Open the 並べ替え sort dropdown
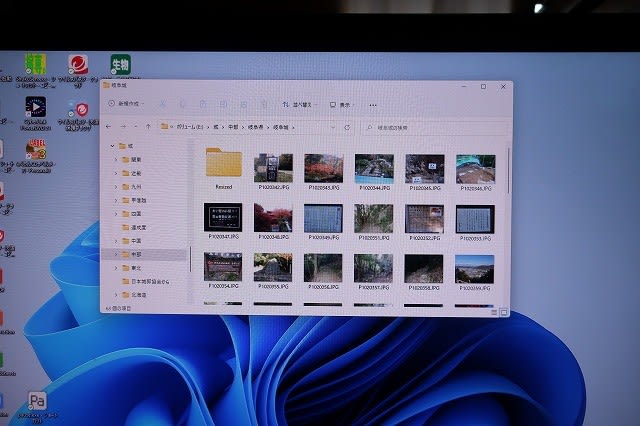Viewport: 640px width, 426px height. click(x=297, y=104)
